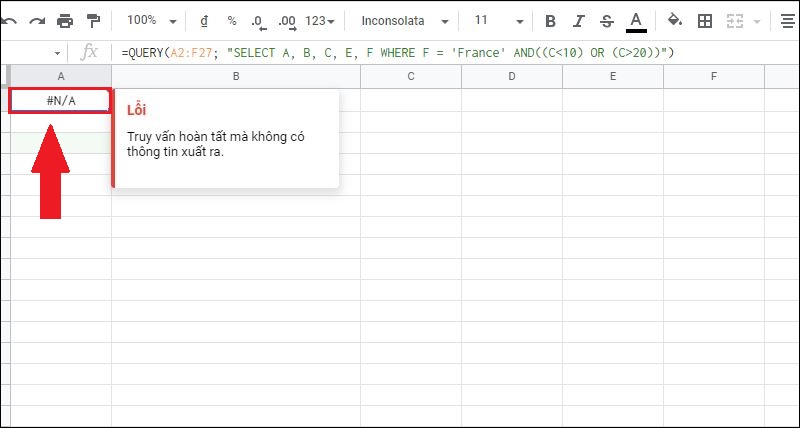800x428 pixels.
Task: Toggle italic formatting
Action: pos(579,20)
